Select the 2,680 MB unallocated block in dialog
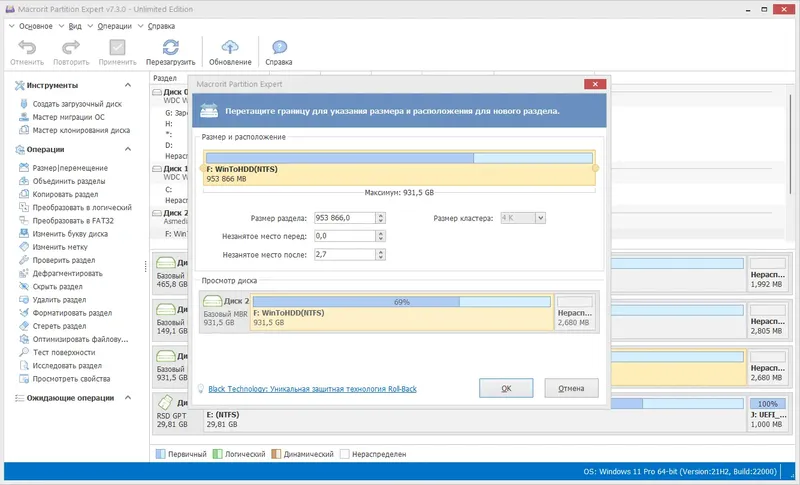Screen dimensions: 800x485 coord(575,312)
